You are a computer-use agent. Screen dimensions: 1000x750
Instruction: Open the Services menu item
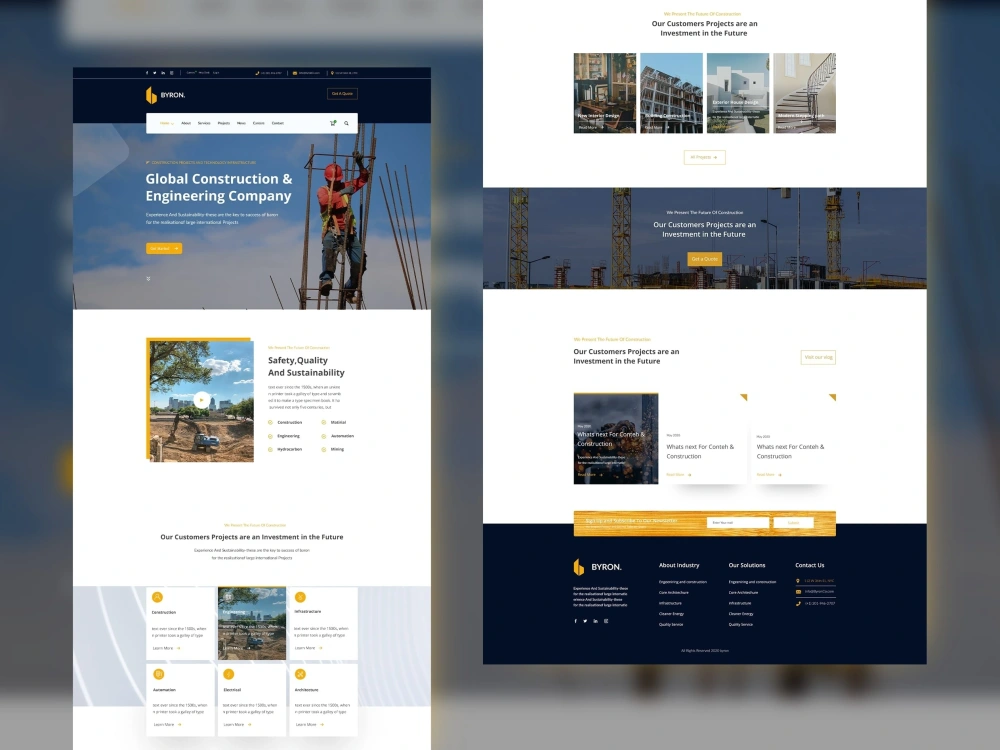pyautogui.click(x=204, y=123)
